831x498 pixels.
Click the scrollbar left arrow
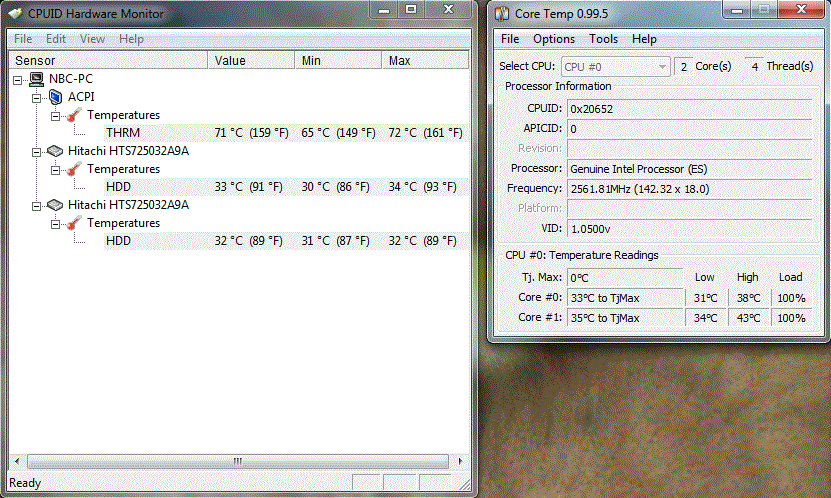click(x=17, y=461)
